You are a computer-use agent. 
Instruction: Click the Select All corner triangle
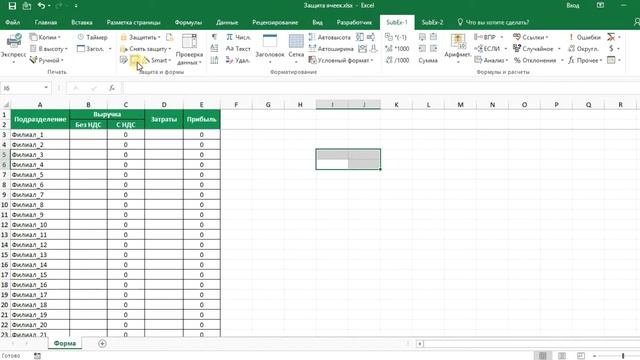pos(5,105)
